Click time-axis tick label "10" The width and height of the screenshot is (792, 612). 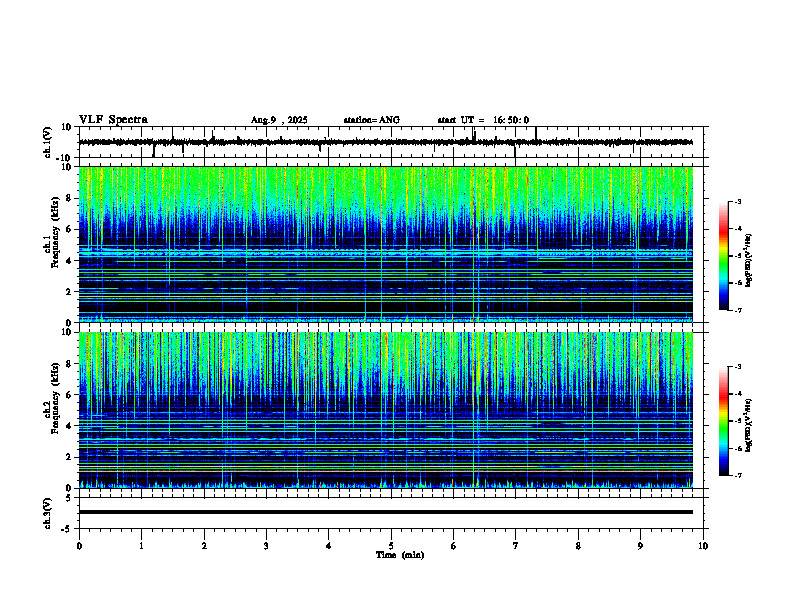(x=703, y=546)
